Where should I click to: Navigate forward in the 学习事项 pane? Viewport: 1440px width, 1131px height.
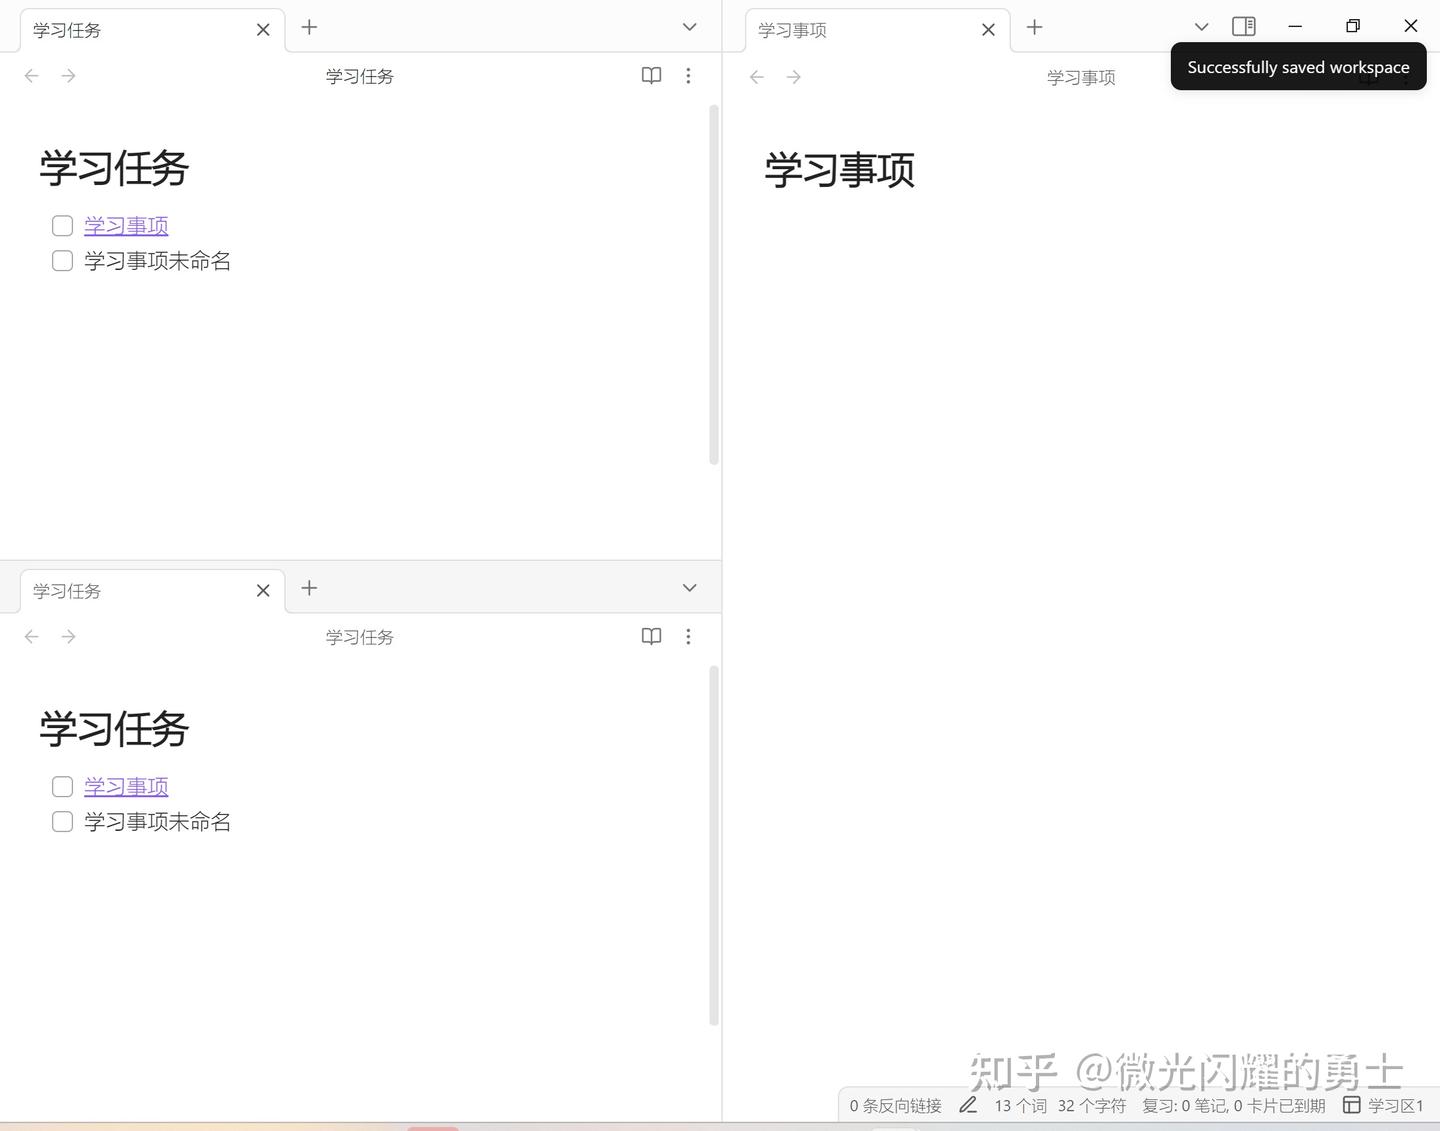[x=793, y=76]
